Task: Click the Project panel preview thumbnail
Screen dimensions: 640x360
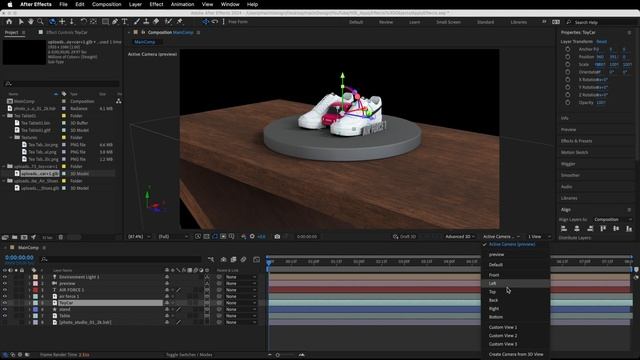Action: click(x=24, y=52)
